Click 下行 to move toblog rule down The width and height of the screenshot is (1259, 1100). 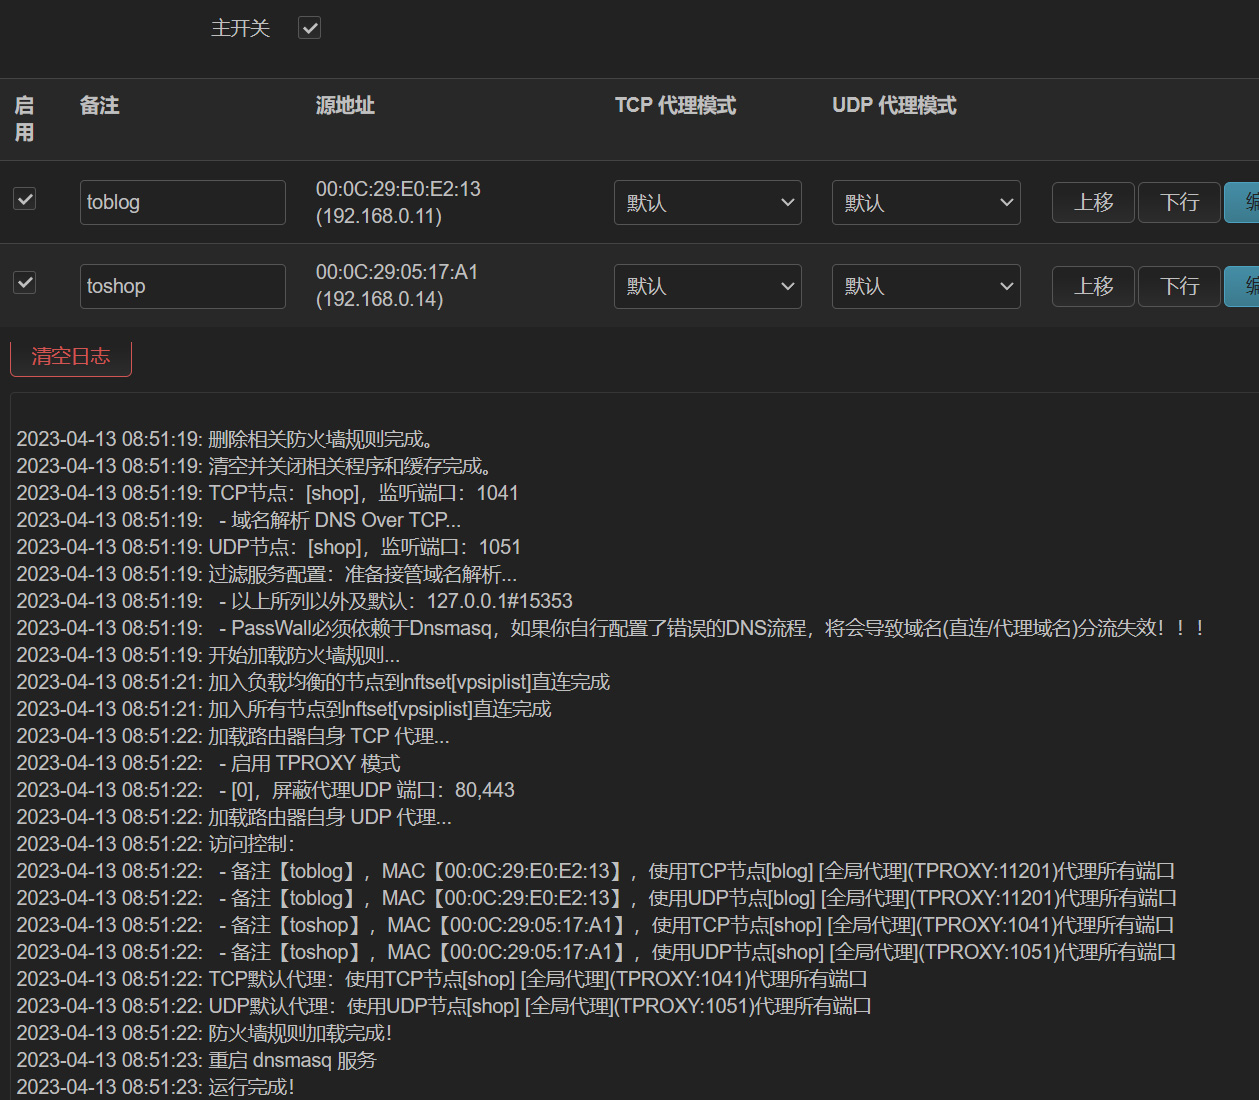1178,202
